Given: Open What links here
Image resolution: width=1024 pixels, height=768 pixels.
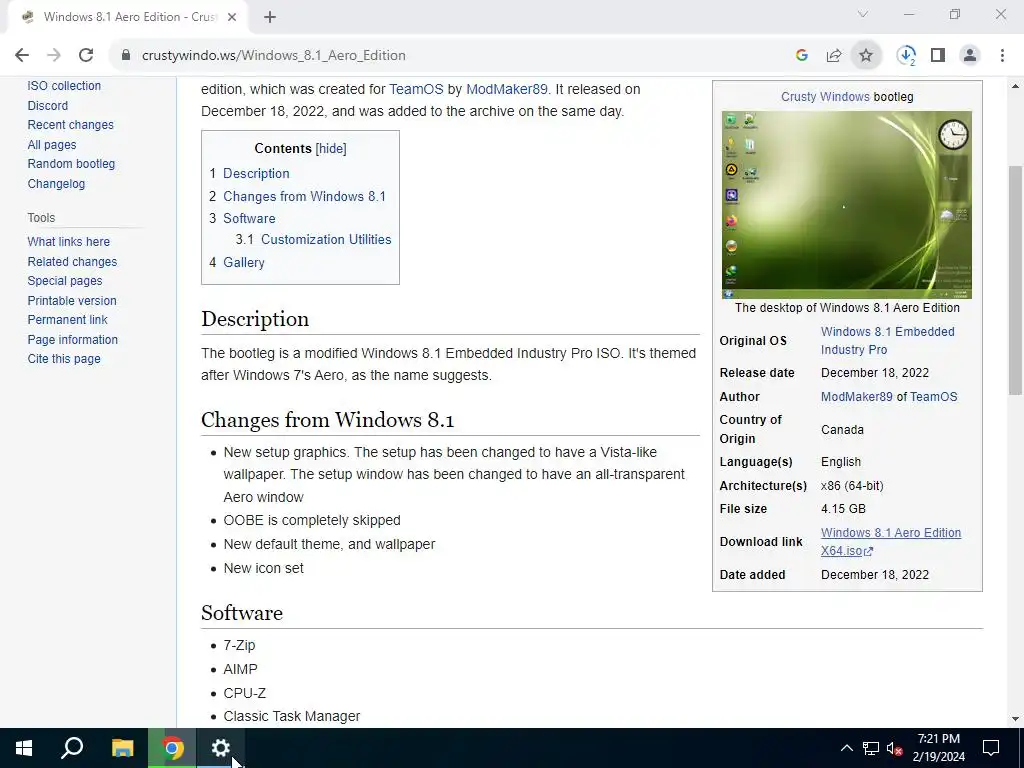Looking at the screenshot, I should [69, 242].
